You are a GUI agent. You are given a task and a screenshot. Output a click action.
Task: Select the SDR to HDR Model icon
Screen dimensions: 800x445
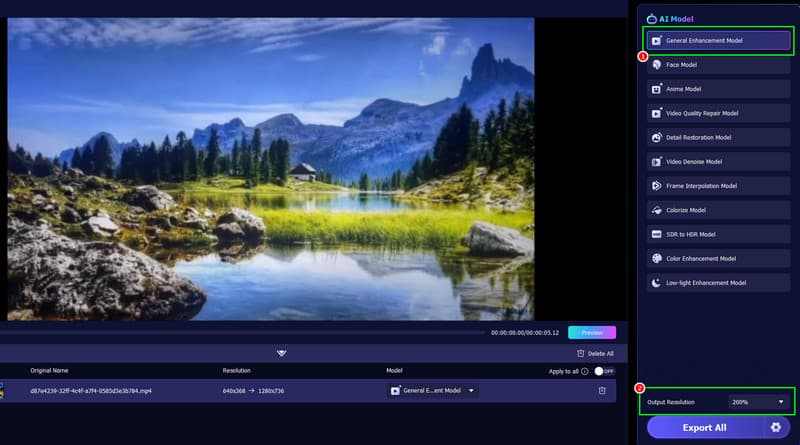[656, 234]
